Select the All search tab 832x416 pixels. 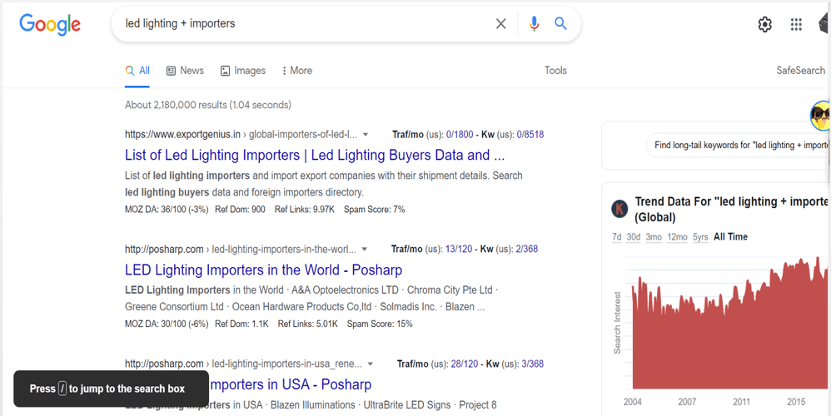click(x=137, y=71)
